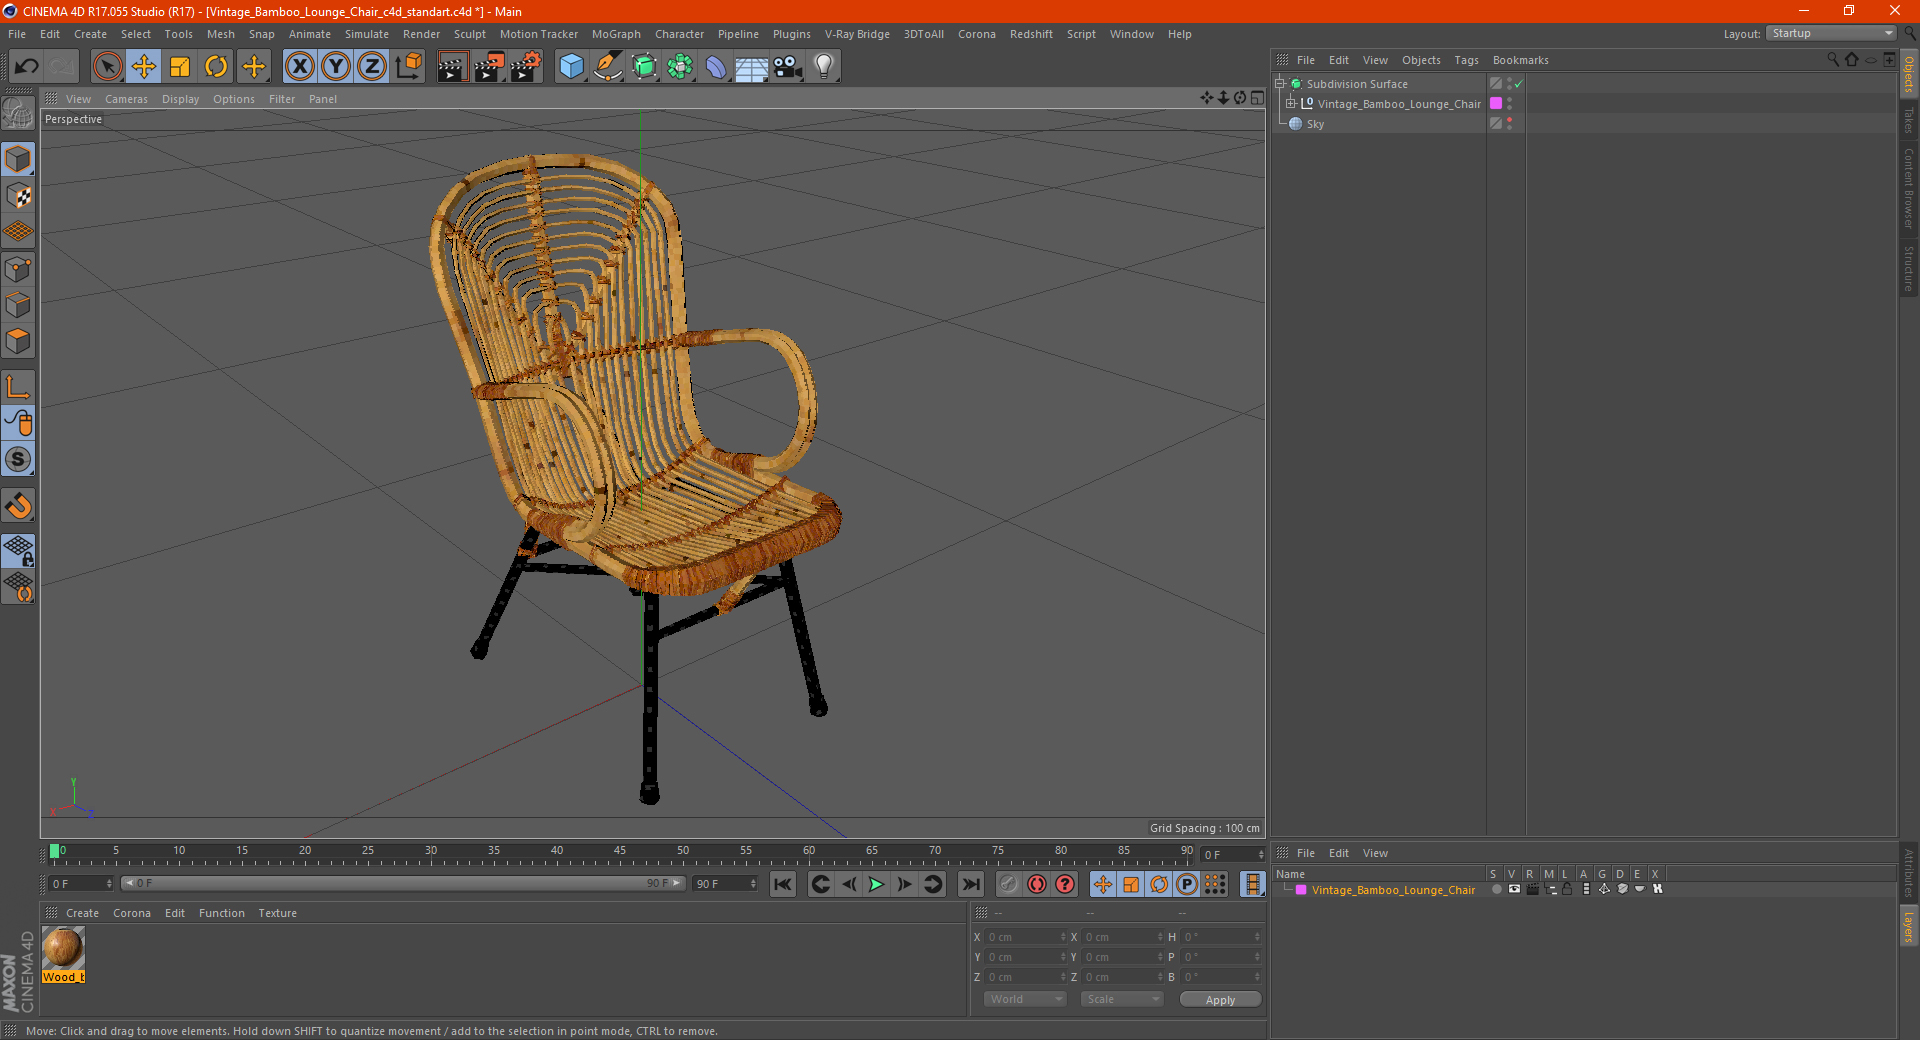Click frame 45 on timeline ruler
This screenshot has width=1920, height=1040.
click(x=620, y=853)
